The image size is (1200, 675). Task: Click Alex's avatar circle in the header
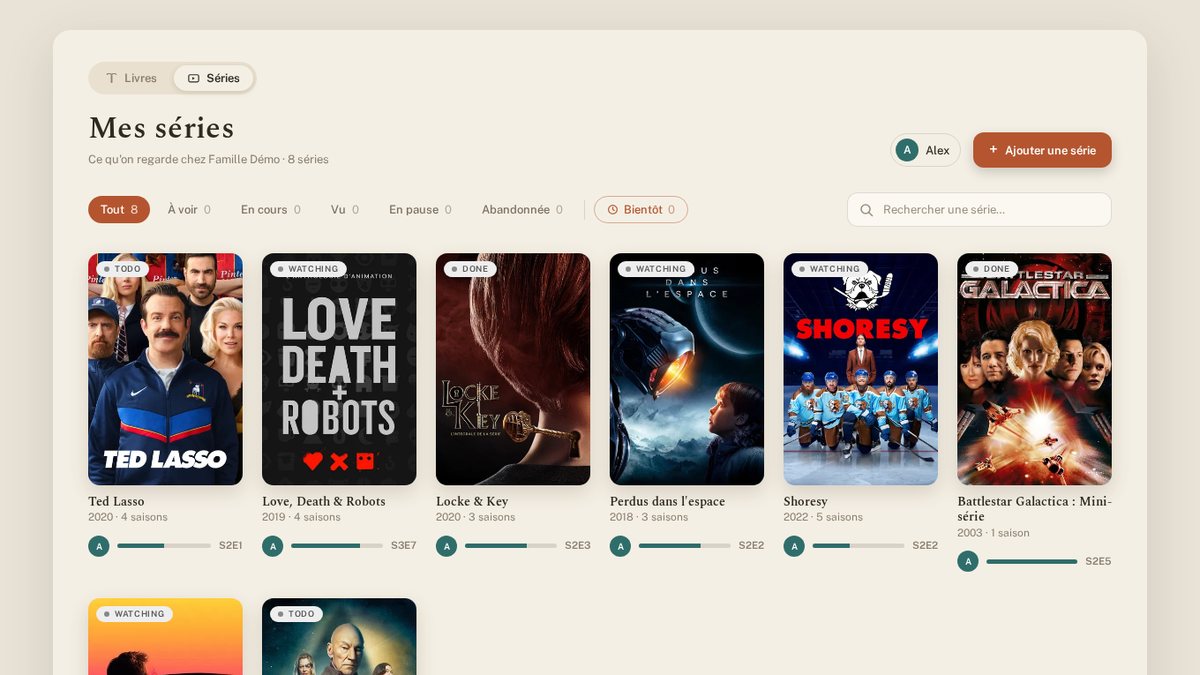(907, 150)
